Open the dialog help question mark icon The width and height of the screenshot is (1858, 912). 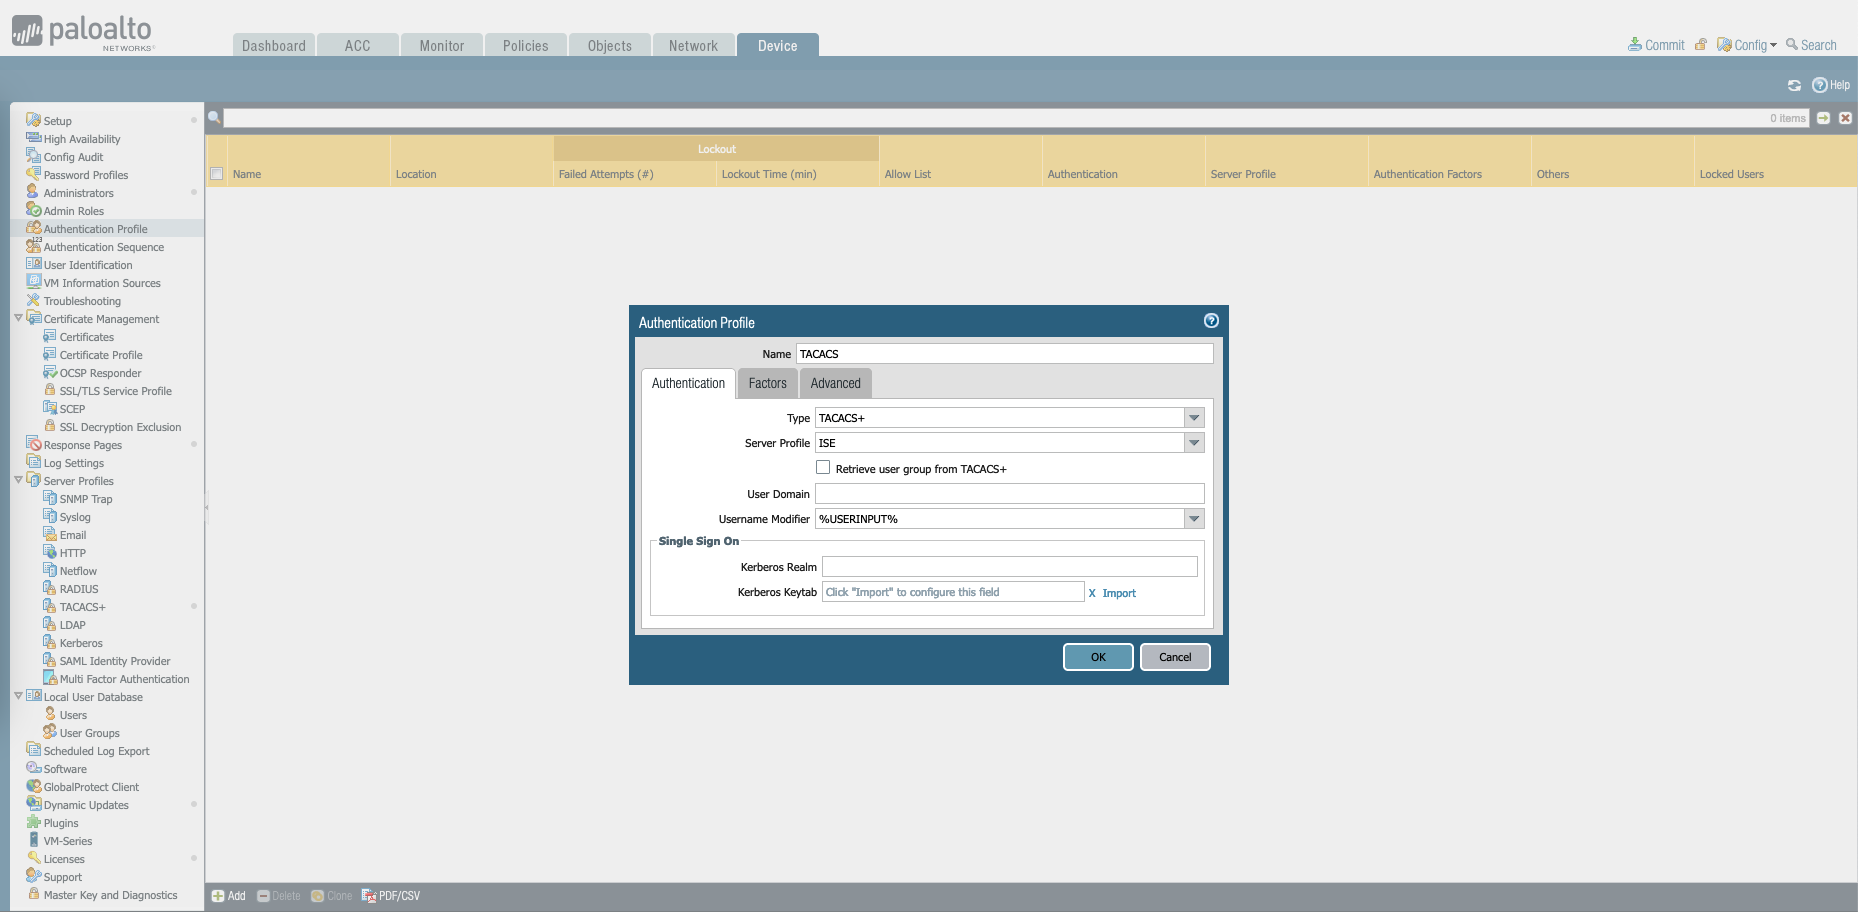click(1211, 321)
